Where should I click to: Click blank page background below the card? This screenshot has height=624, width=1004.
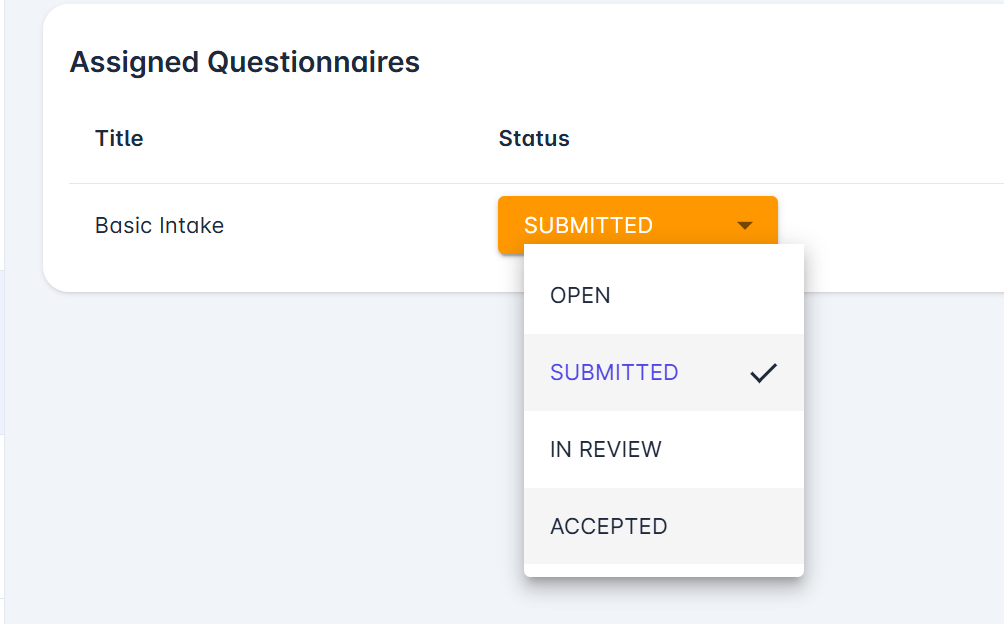pyautogui.click(x=250, y=450)
